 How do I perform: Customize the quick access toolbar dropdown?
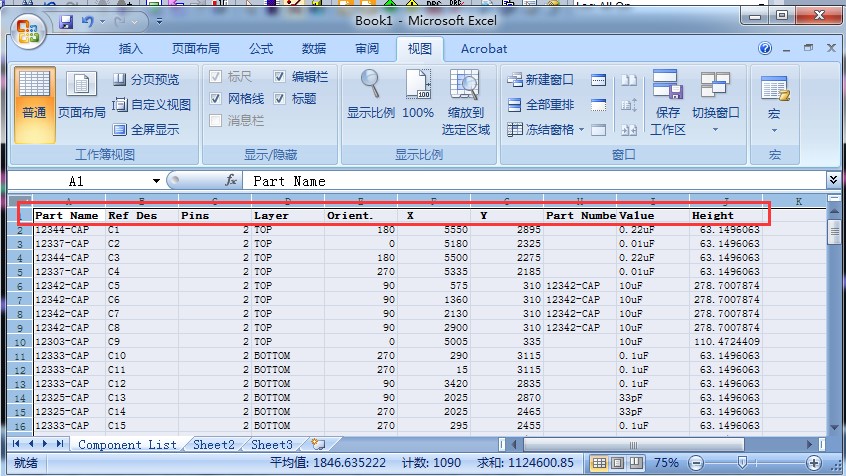pos(159,22)
